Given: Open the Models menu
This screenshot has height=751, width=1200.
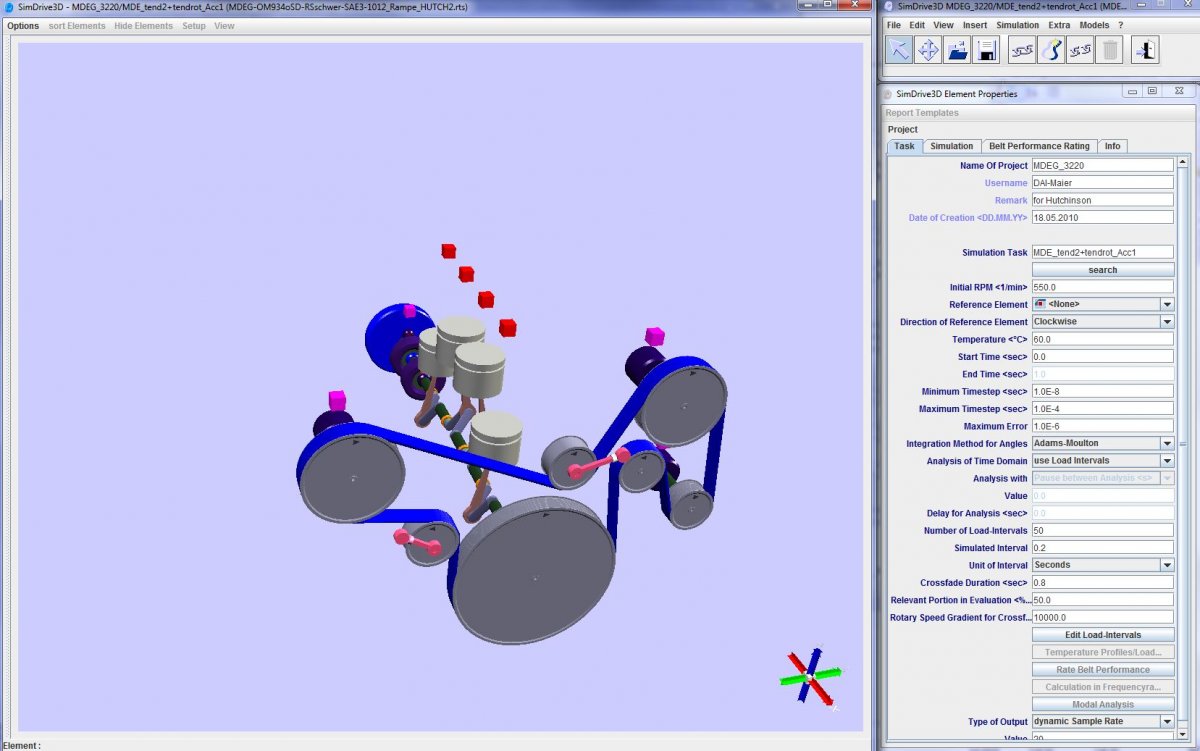Looking at the screenshot, I should click(1094, 25).
